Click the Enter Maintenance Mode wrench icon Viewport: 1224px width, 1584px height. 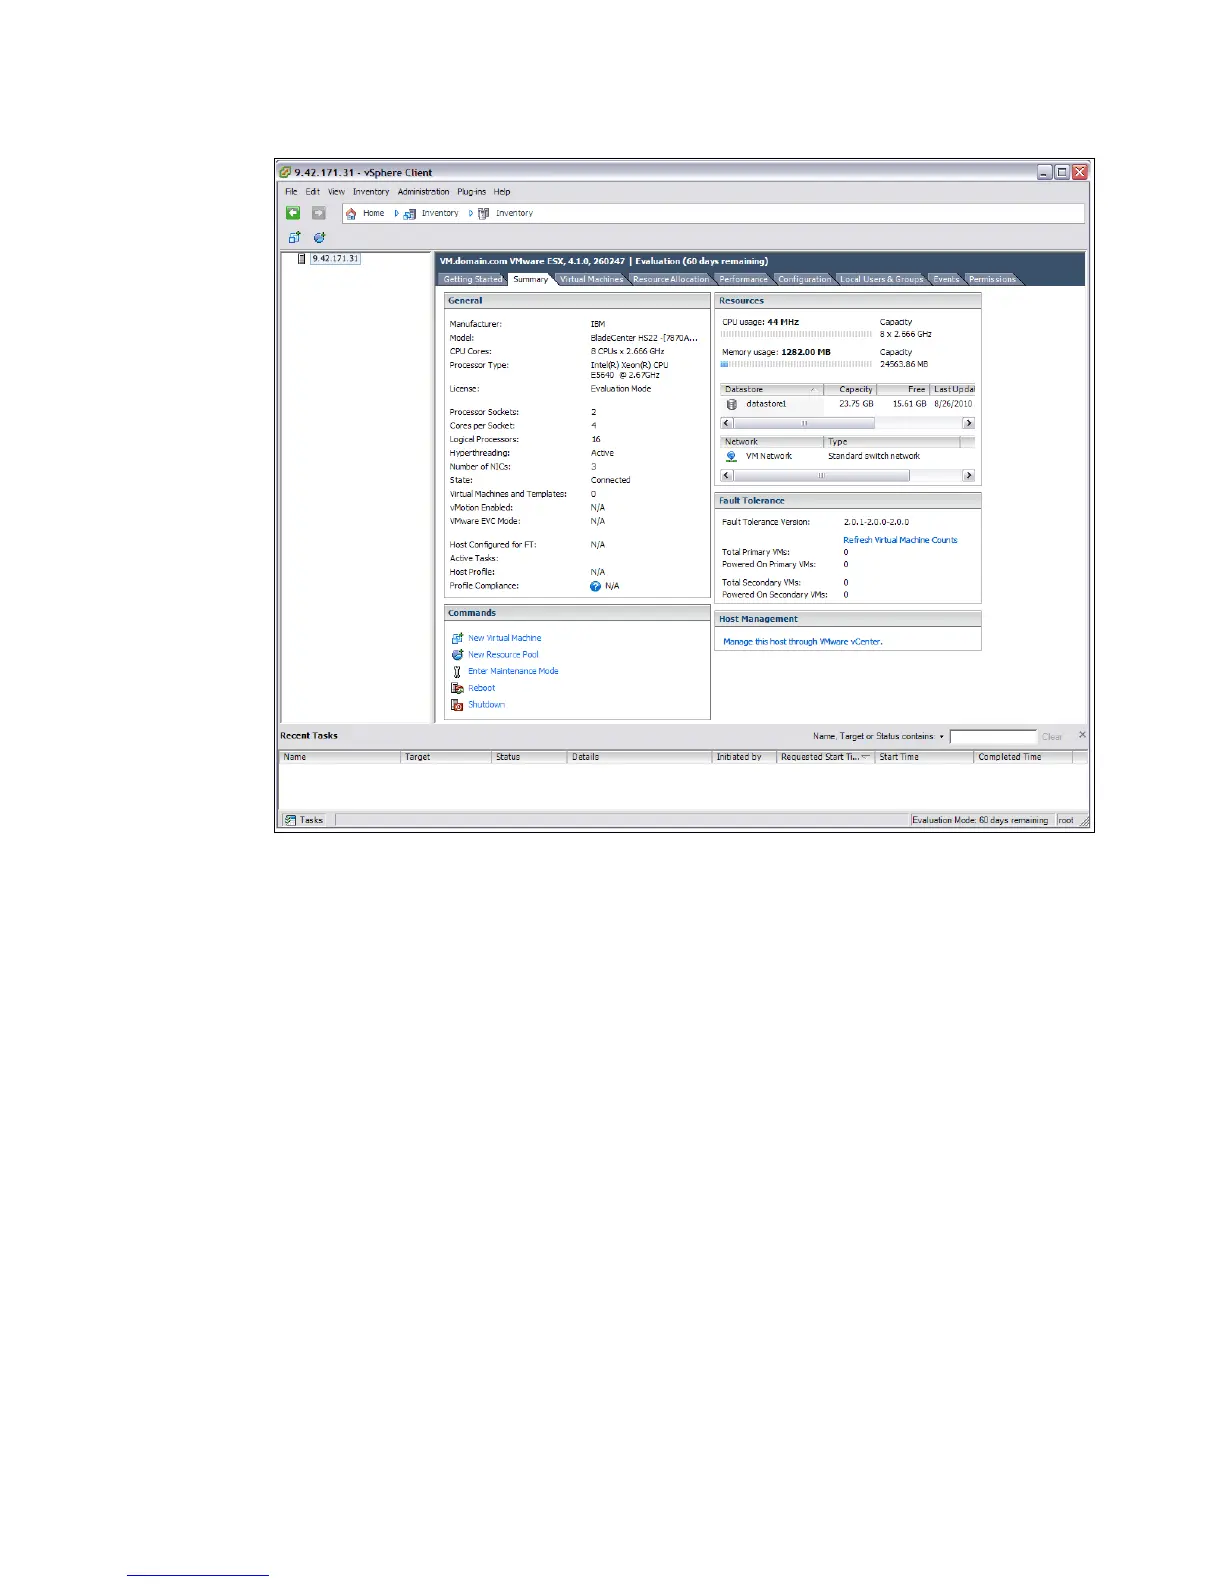[457, 672]
